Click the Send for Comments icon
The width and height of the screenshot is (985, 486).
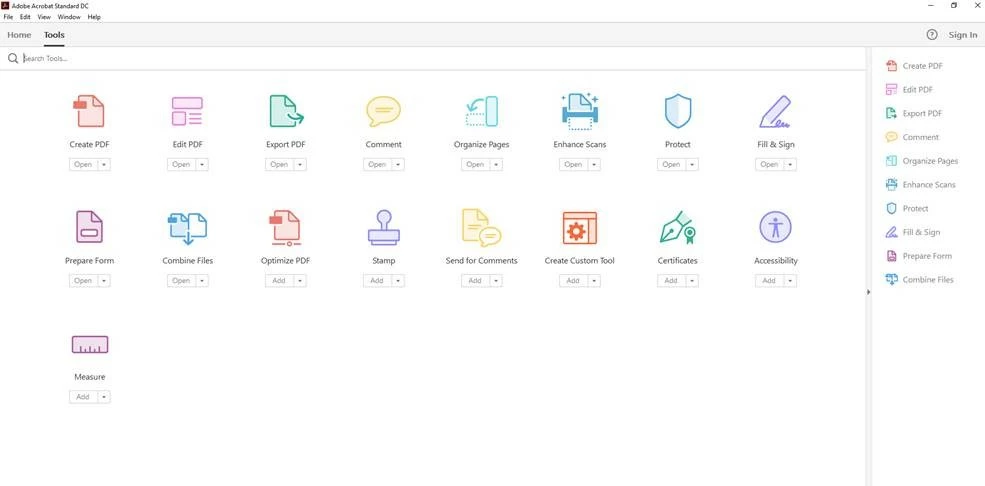coord(481,227)
